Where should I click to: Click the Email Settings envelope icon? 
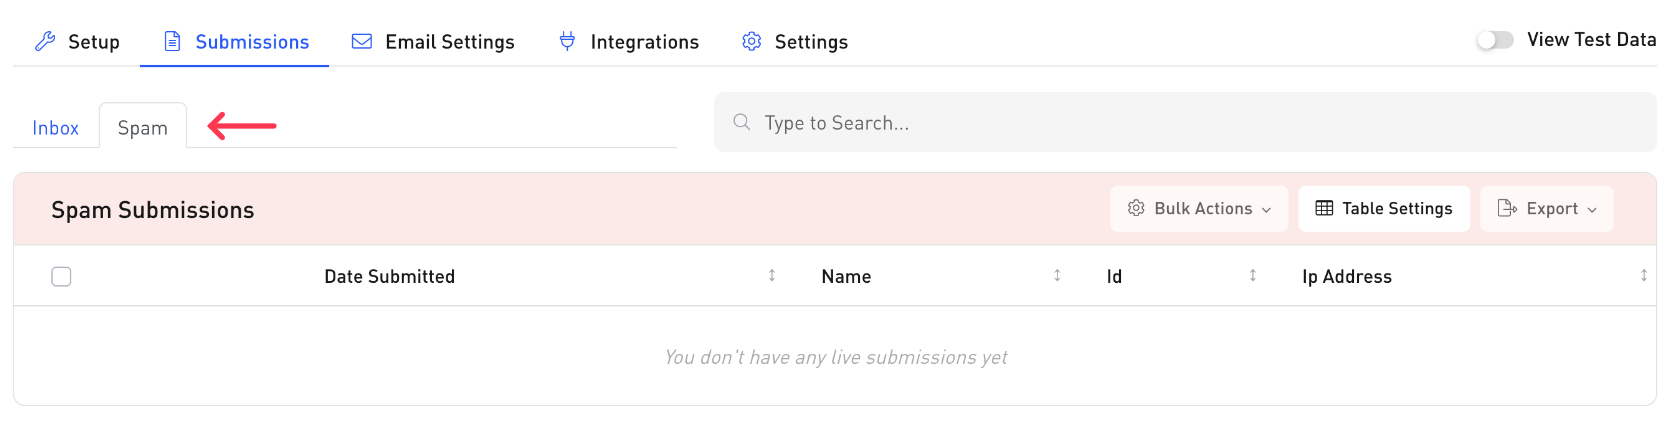click(362, 41)
